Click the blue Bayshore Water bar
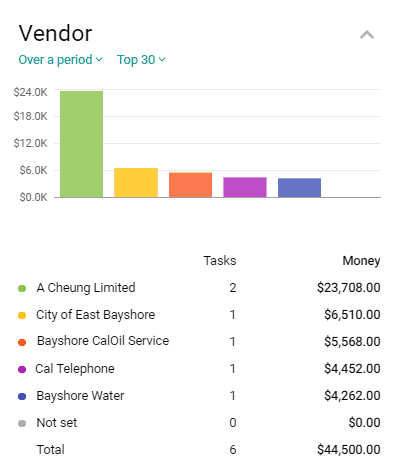 pyautogui.click(x=299, y=188)
